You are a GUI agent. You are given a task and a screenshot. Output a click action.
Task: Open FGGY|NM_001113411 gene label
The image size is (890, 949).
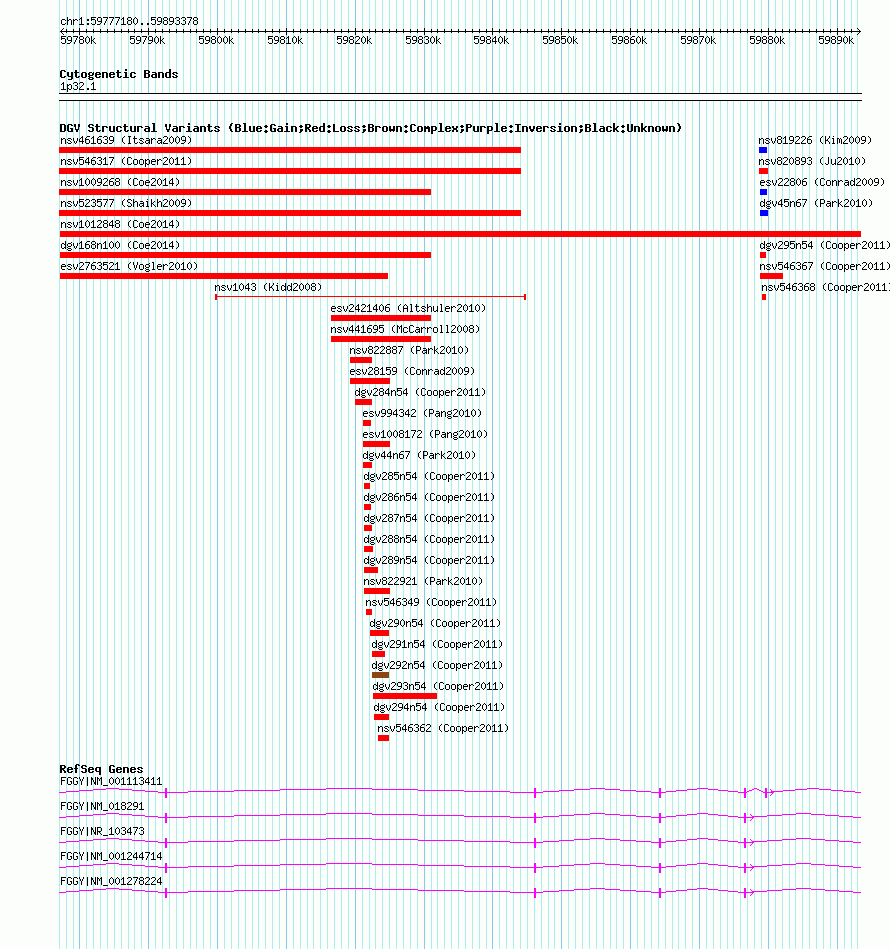[111, 782]
